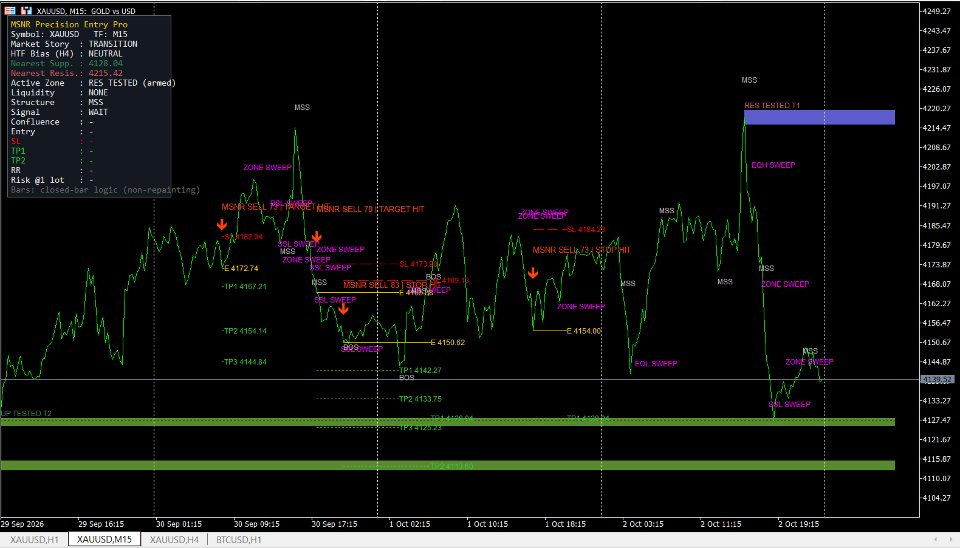Click the yellow E 4154.00 entry line
Image resolution: width=960 pixels, height=548 pixels.
coord(550,331)
